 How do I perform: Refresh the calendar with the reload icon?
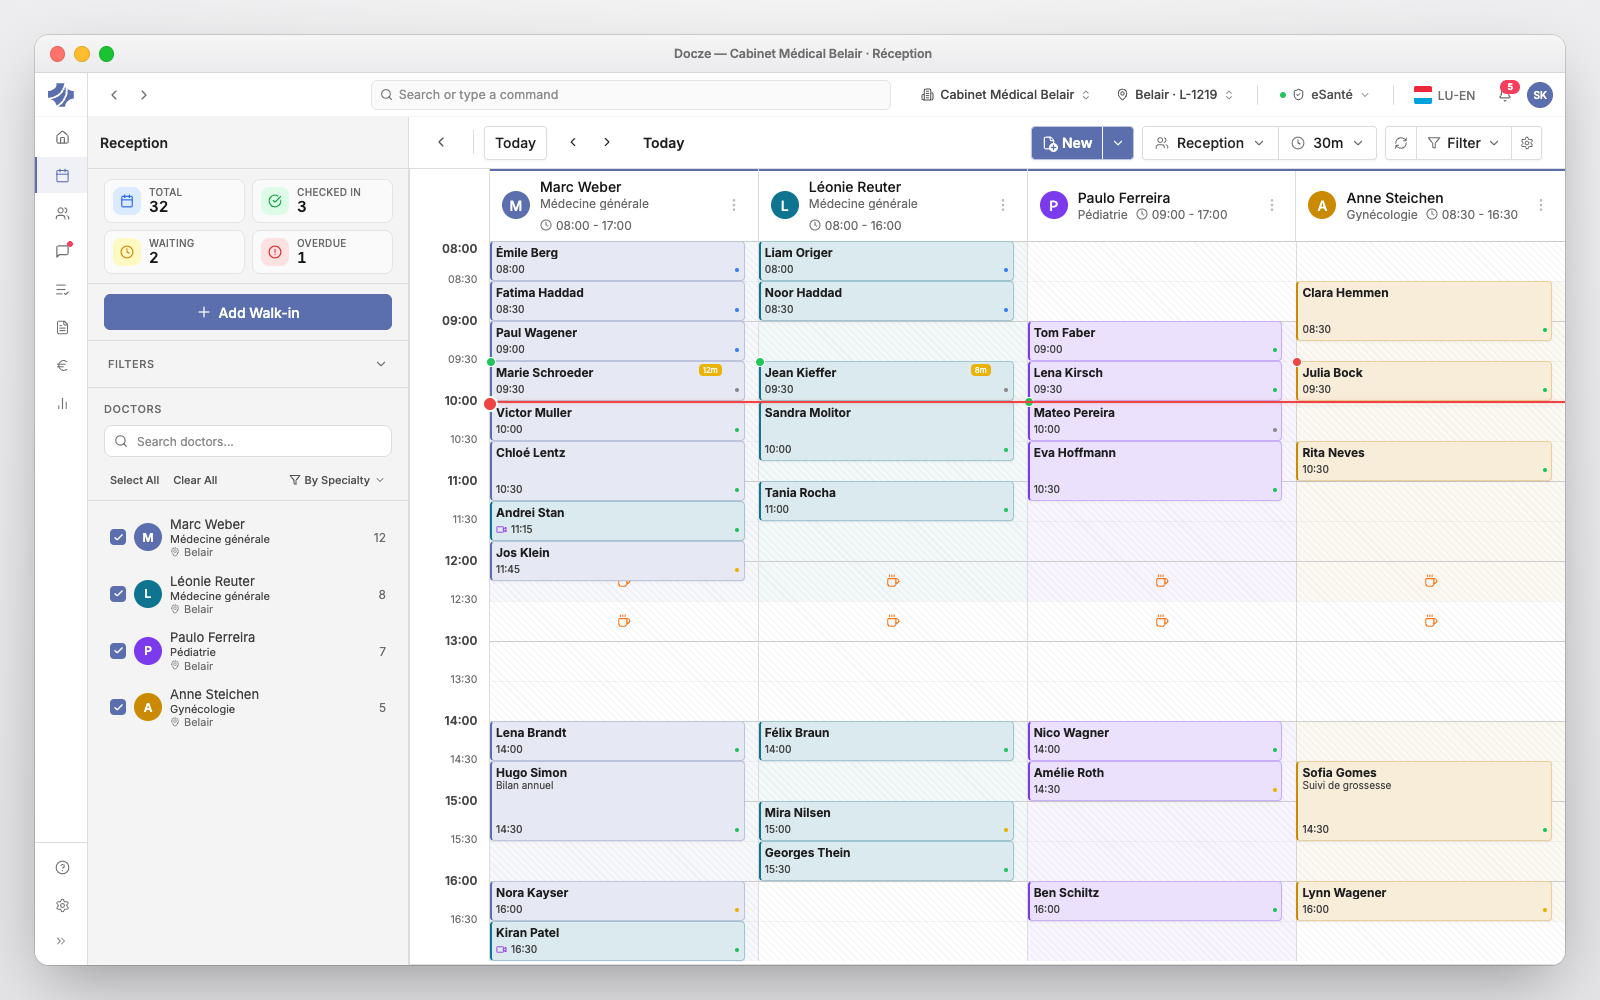coord(1401,143)
